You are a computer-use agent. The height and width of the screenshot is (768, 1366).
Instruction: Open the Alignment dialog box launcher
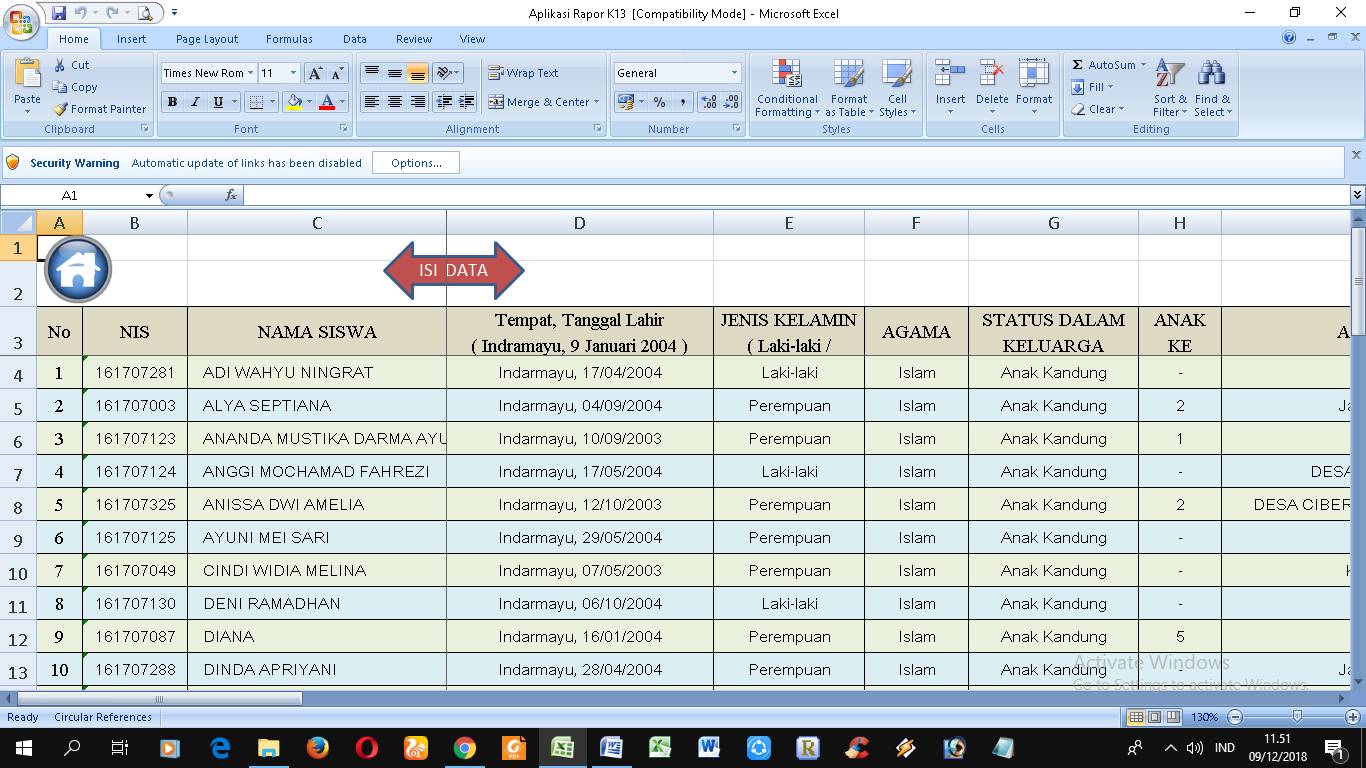(x=598, y=129)
